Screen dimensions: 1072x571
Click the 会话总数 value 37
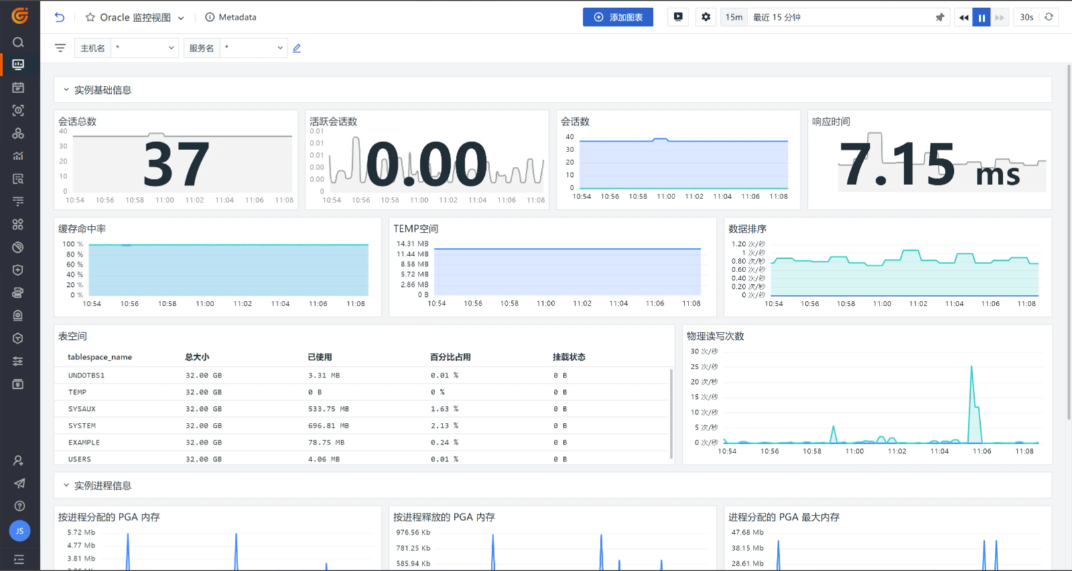coord(176,164)
